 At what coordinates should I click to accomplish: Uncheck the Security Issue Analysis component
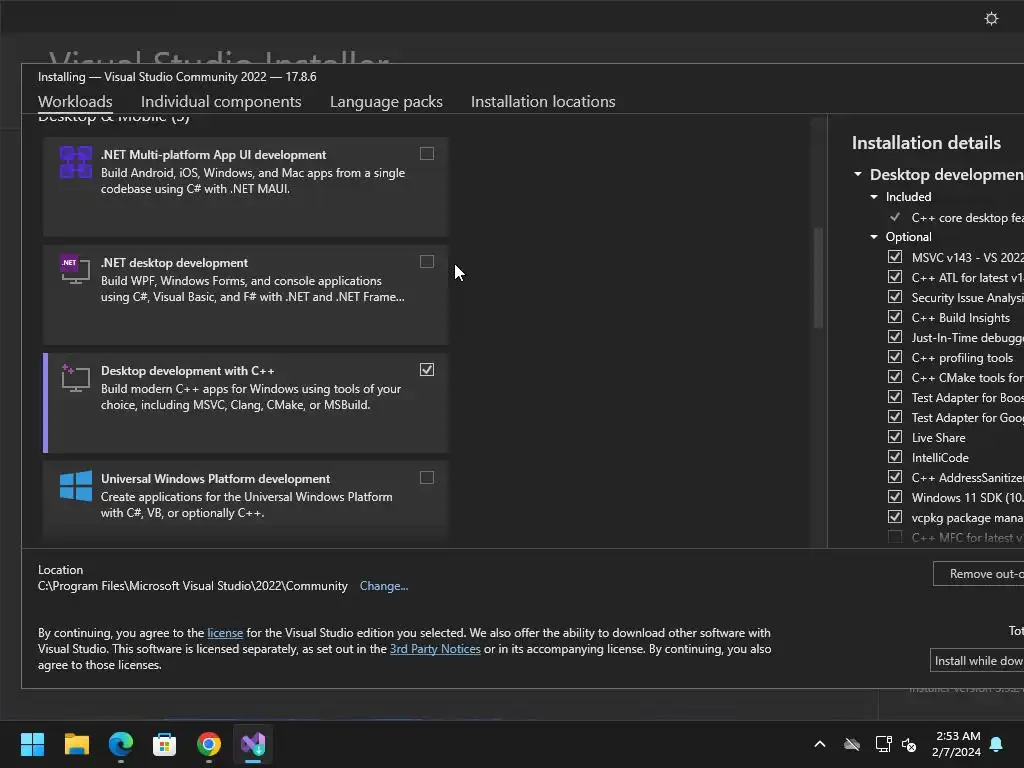[895, 297]
